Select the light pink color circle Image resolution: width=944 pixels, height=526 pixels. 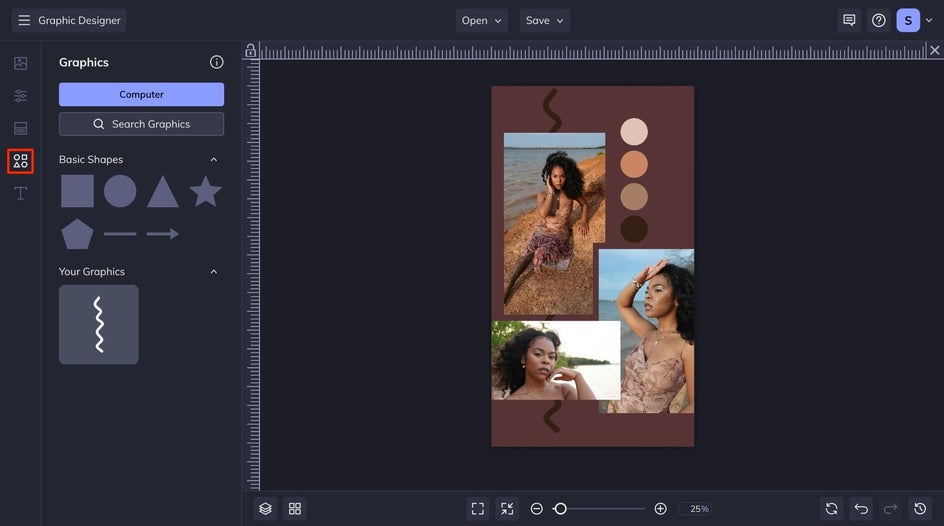click(634, 132)
